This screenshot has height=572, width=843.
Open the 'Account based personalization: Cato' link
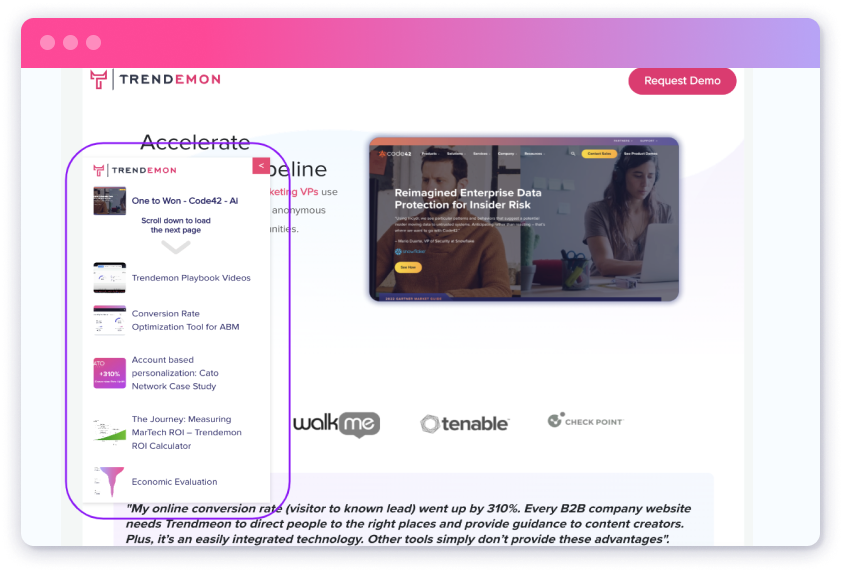(175, 373)
